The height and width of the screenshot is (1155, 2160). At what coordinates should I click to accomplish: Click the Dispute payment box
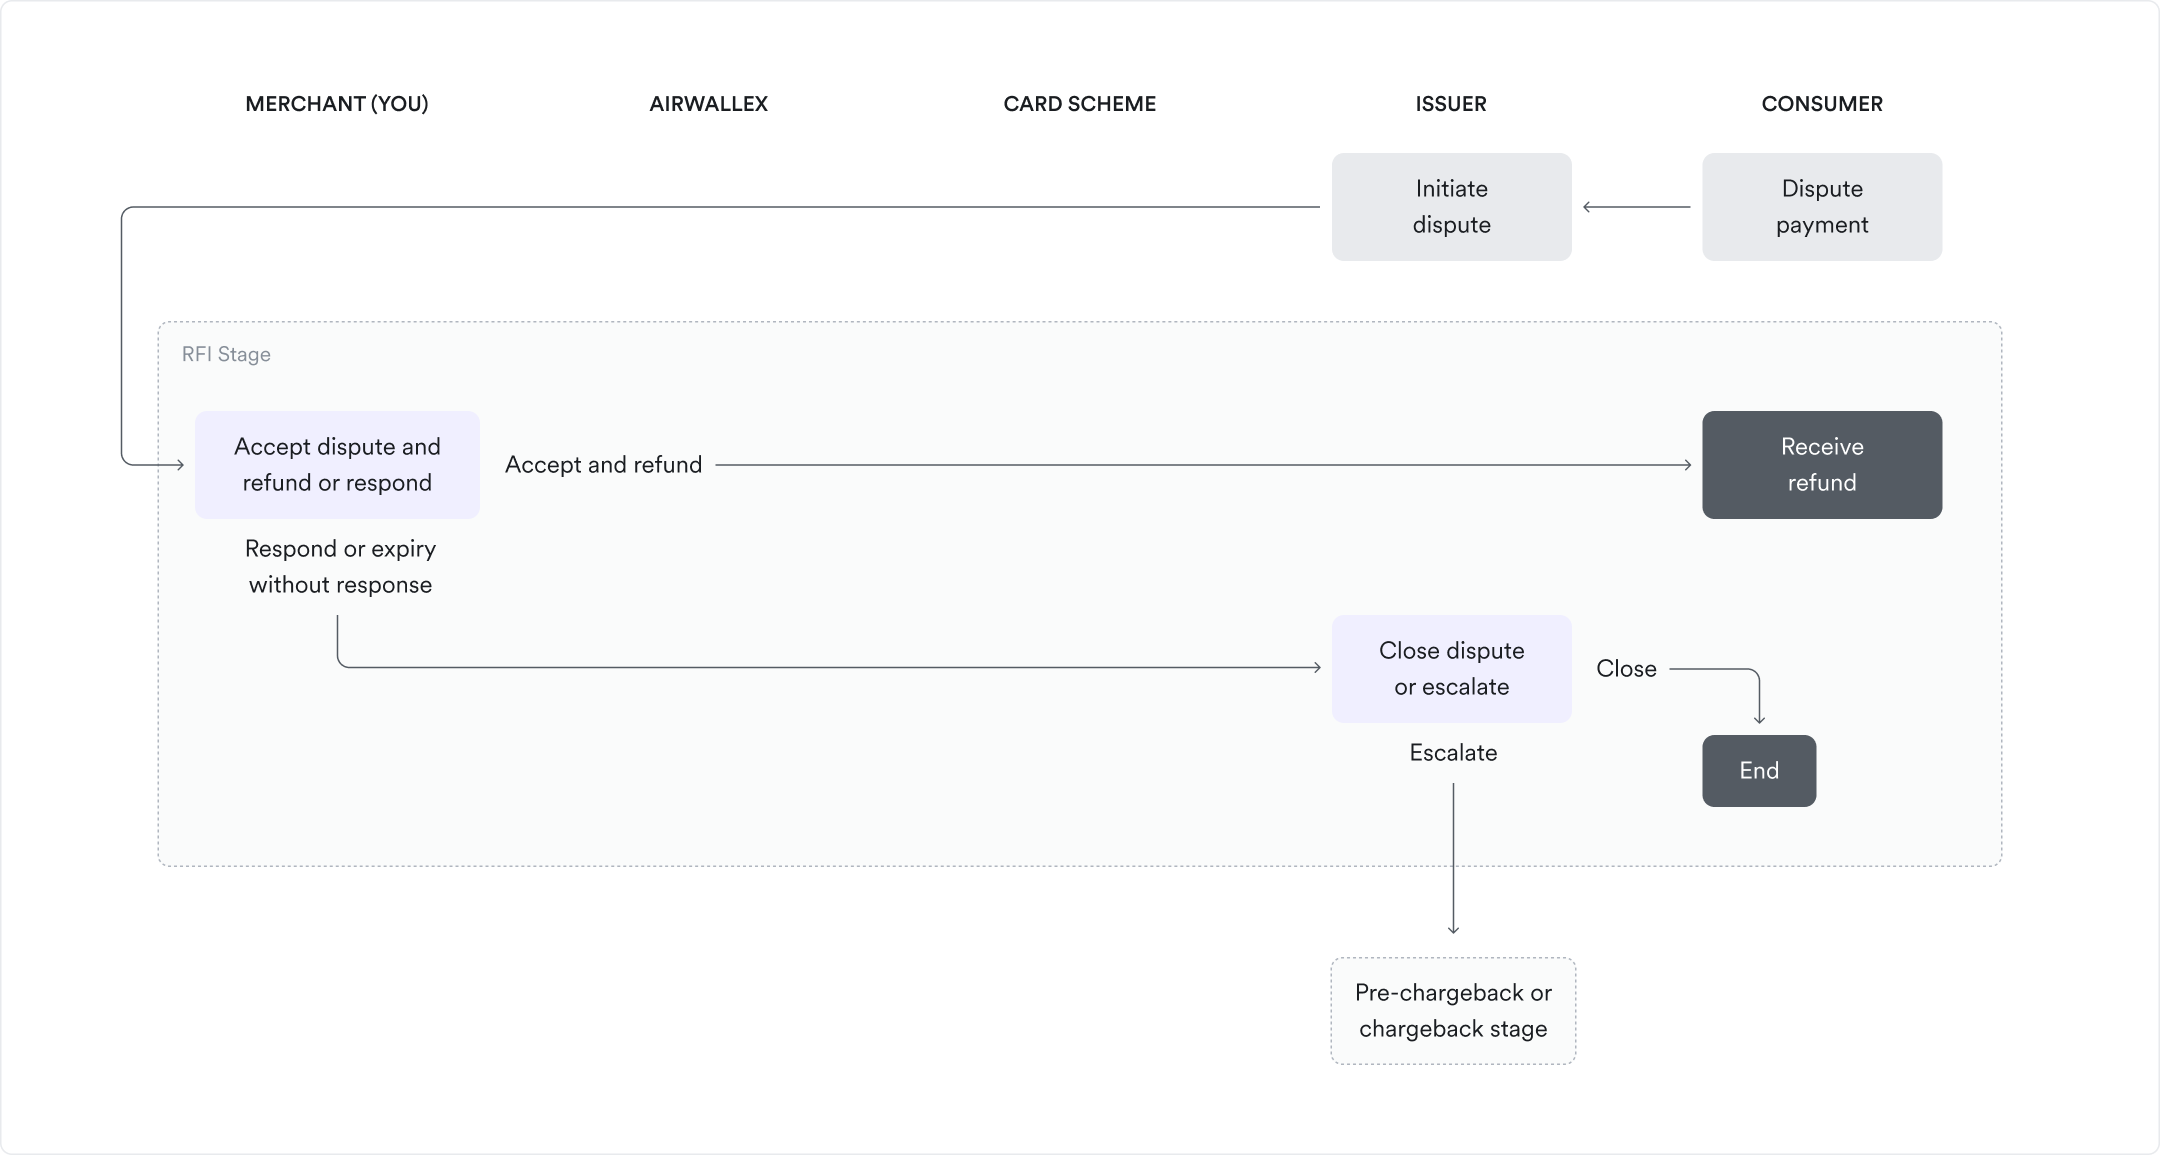tap(1821, 207)
